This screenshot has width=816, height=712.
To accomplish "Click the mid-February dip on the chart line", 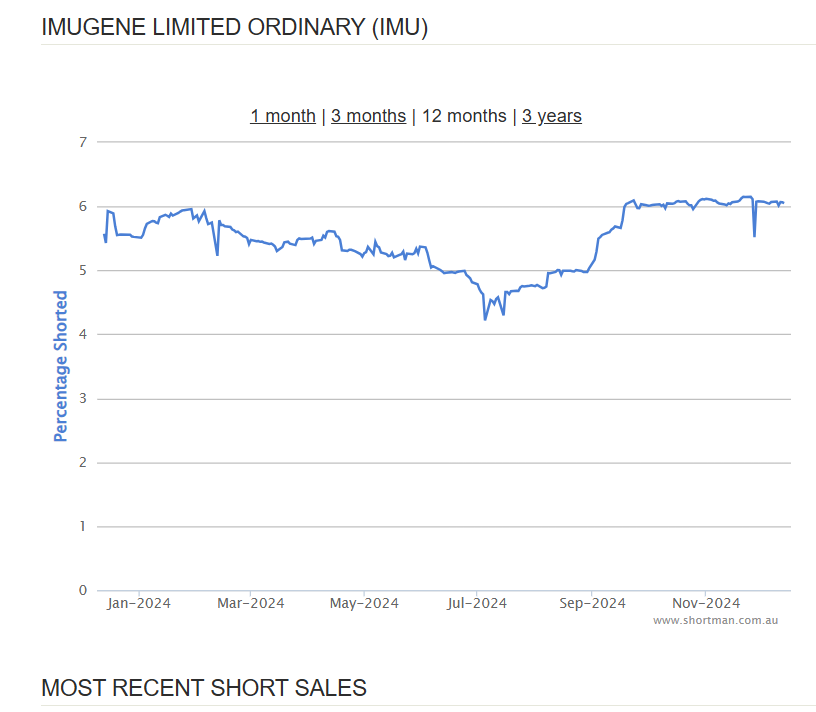I will point(217,255).
